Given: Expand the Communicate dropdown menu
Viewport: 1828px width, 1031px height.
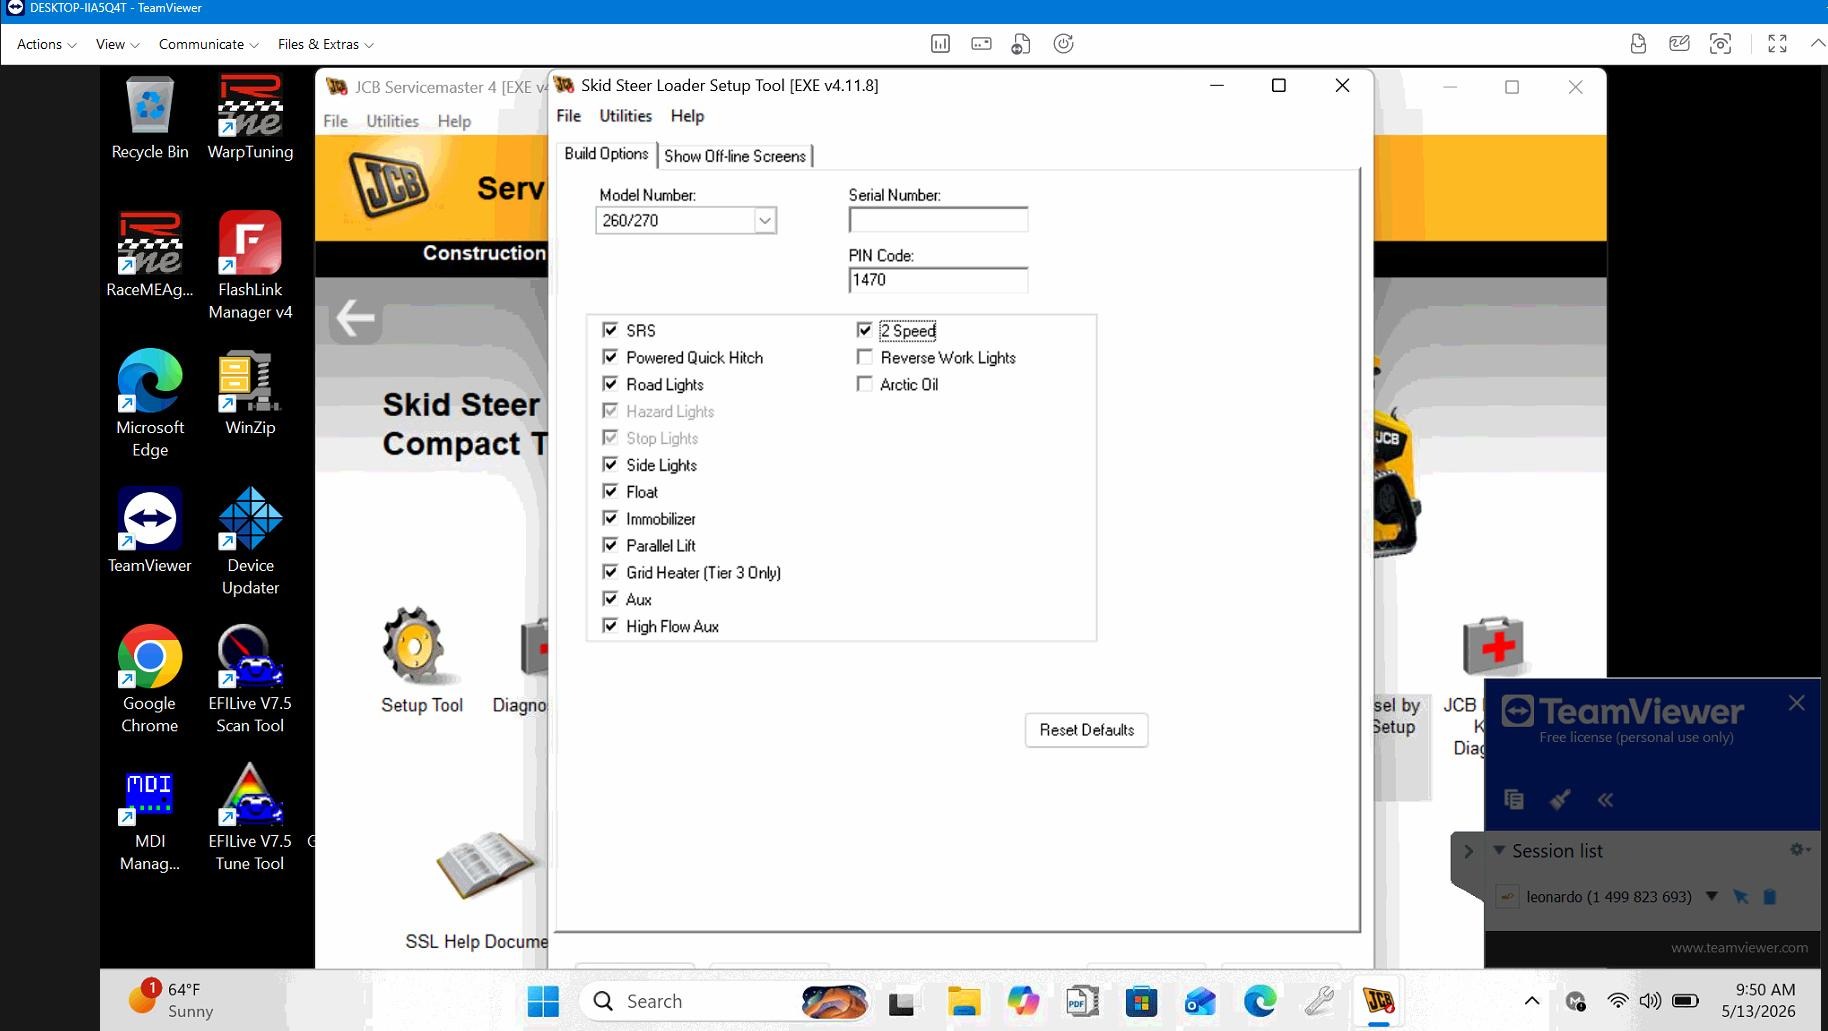Looking at the screenshot, I should pos(208,44).
